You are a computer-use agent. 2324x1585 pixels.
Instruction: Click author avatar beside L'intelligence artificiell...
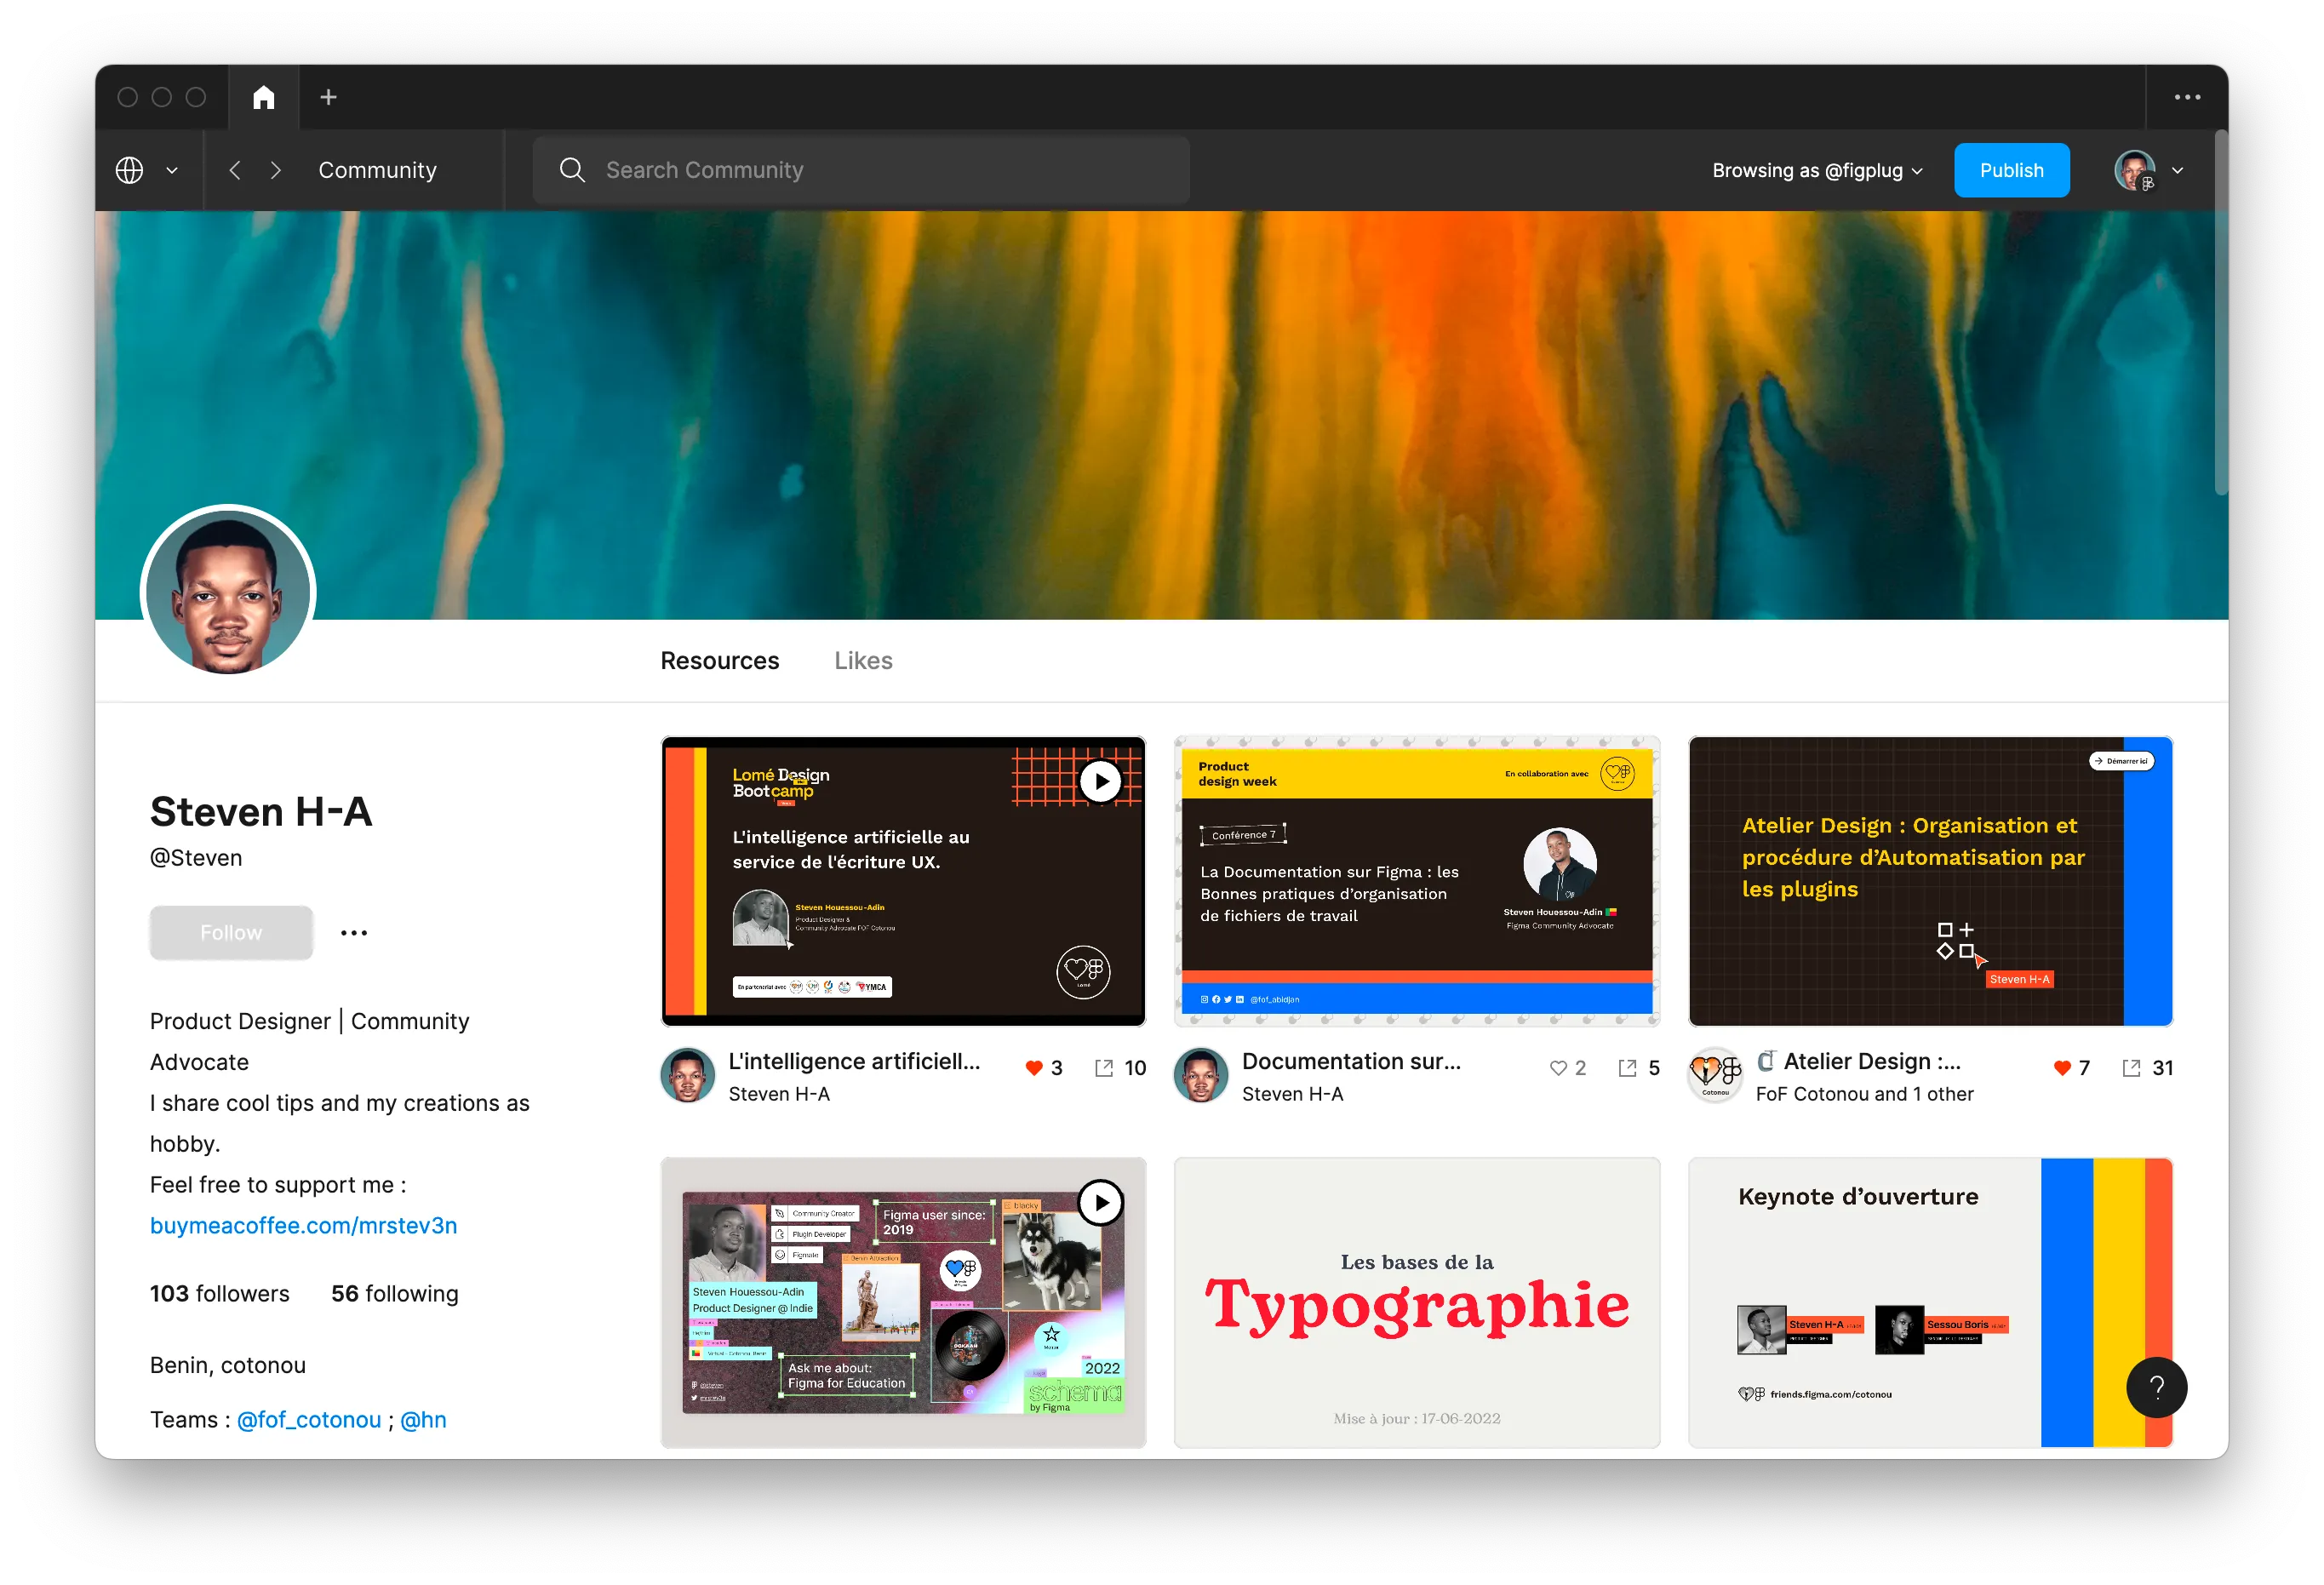(688, 1076)
